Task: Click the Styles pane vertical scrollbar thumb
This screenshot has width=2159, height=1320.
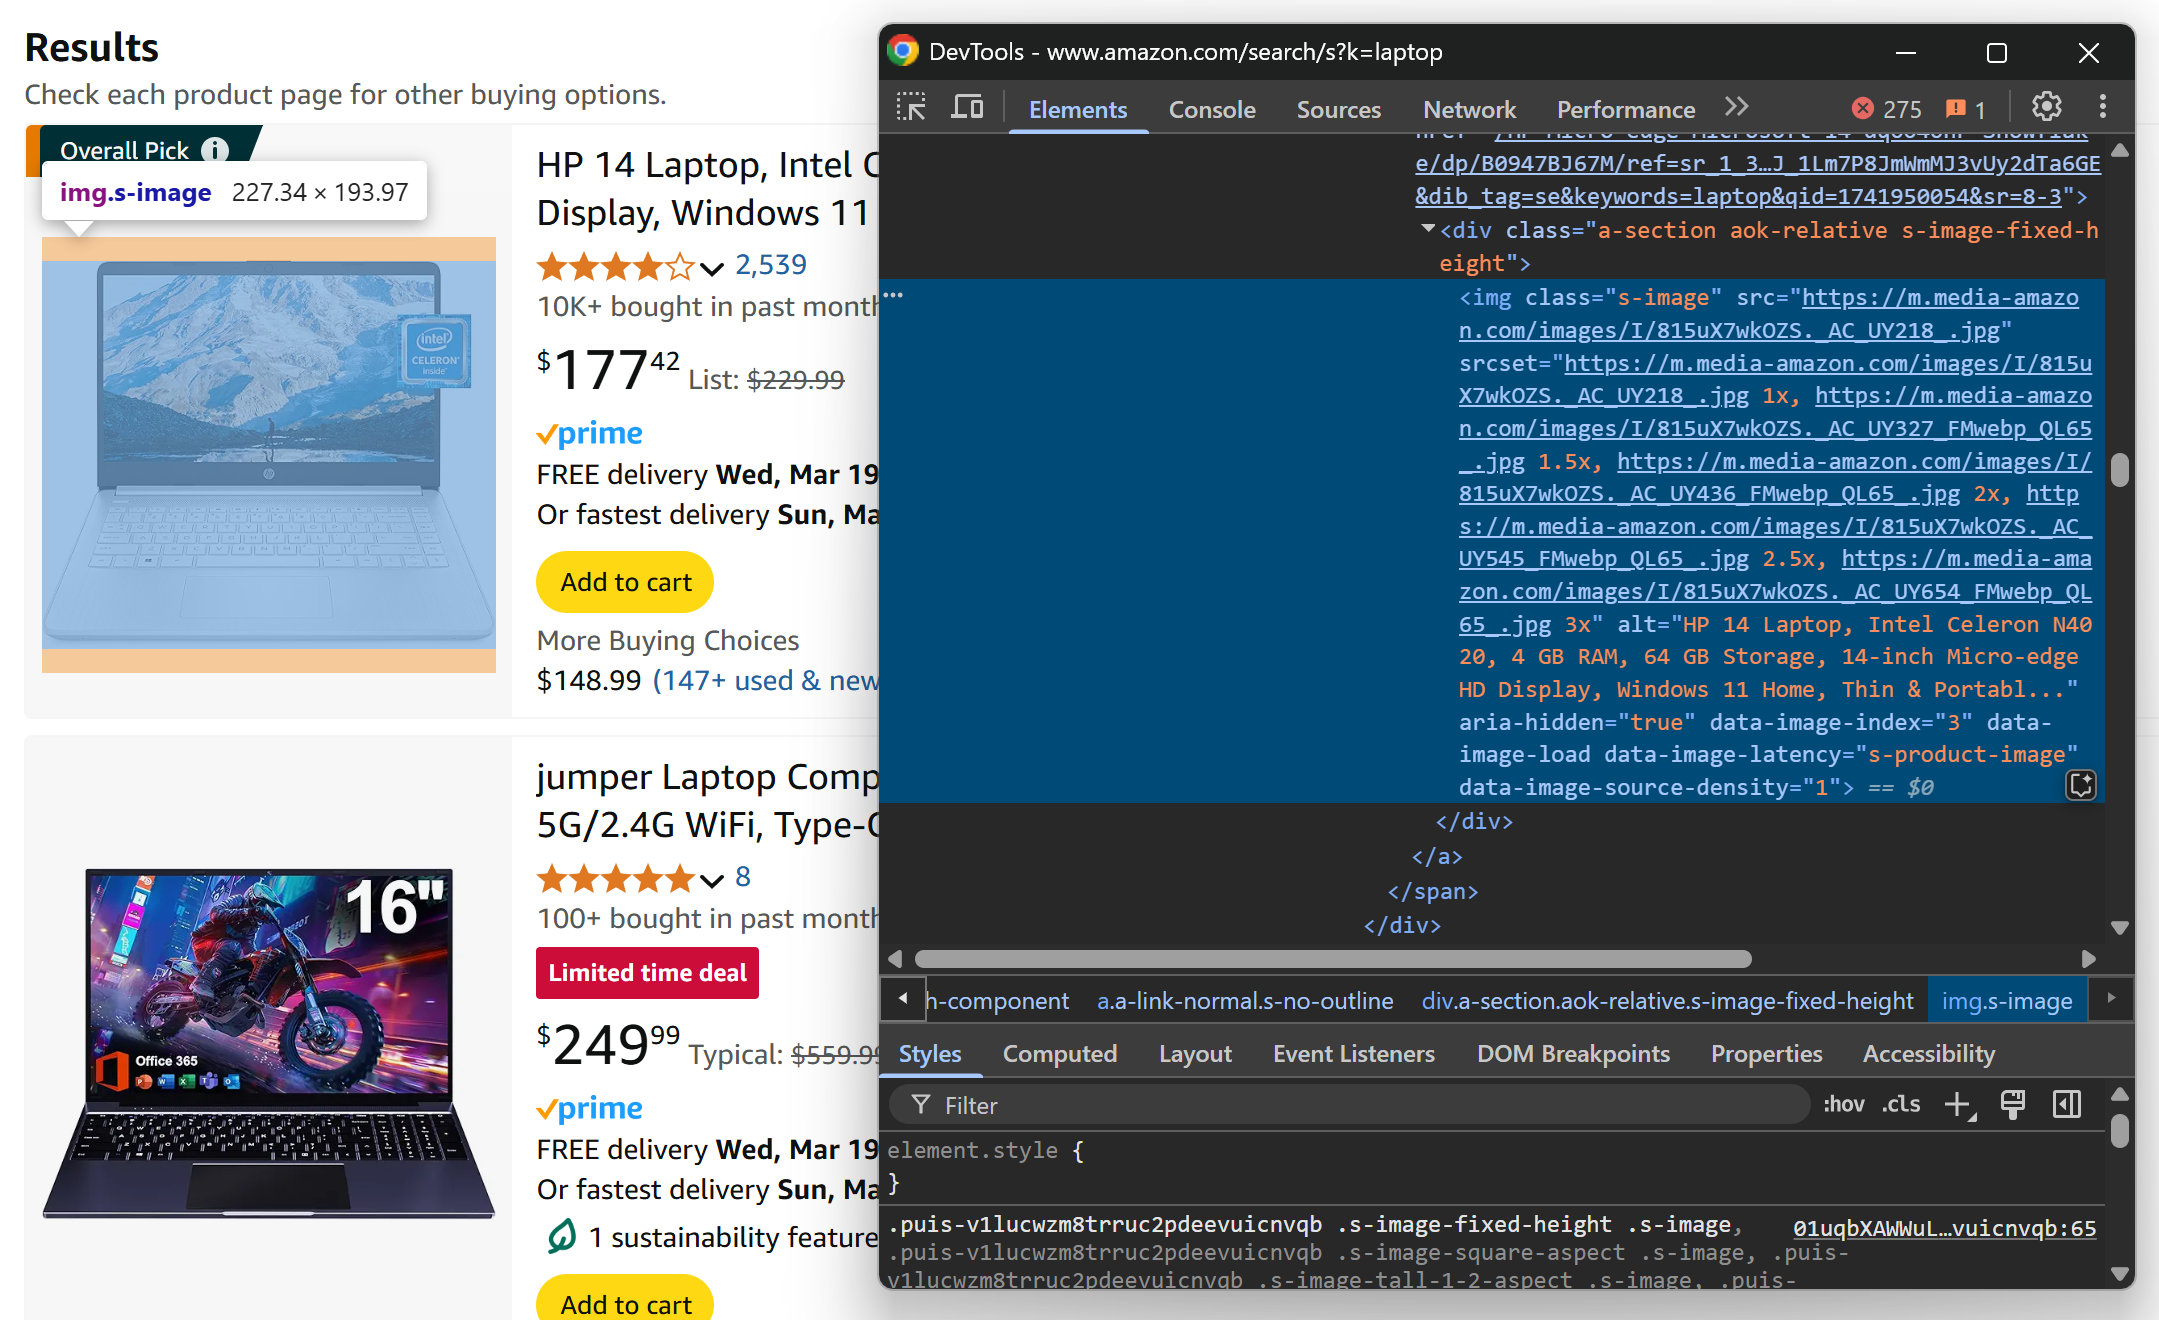Action: coord(2119,1132)
